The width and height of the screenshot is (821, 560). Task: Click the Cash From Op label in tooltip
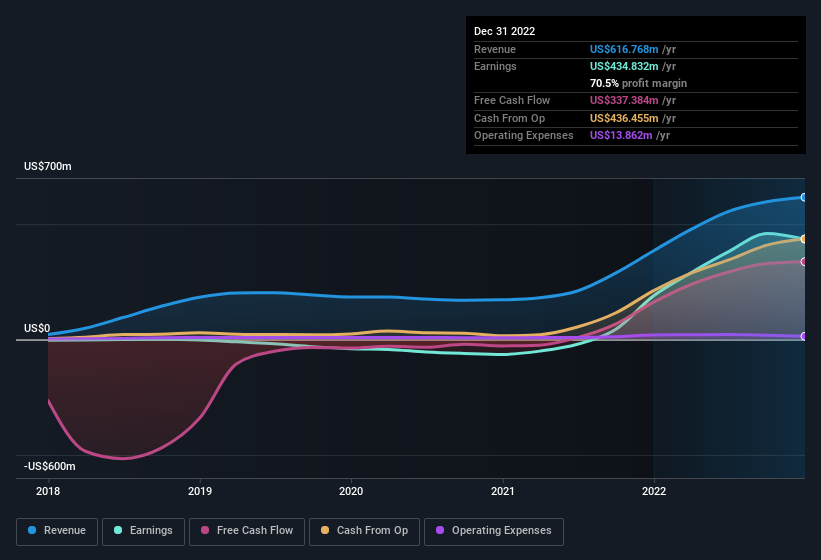[509, 118]
